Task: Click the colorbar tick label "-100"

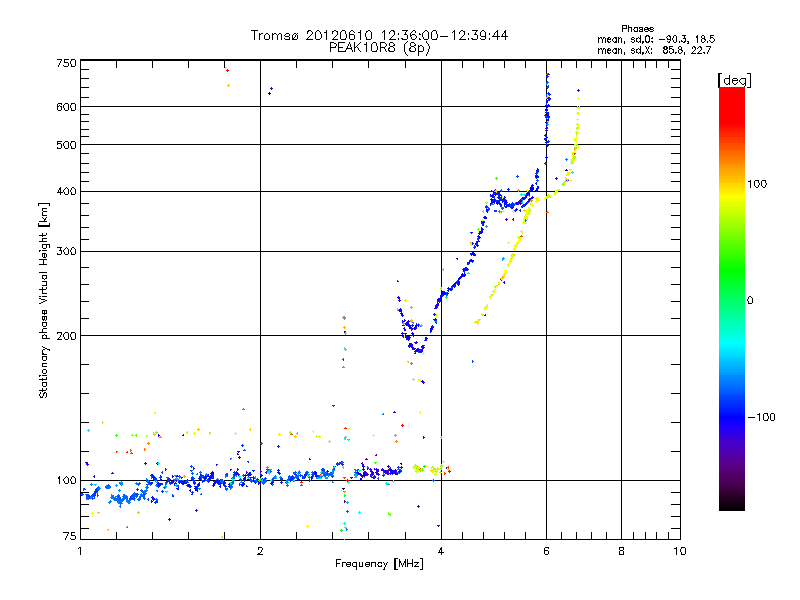Action: (761, 417)
